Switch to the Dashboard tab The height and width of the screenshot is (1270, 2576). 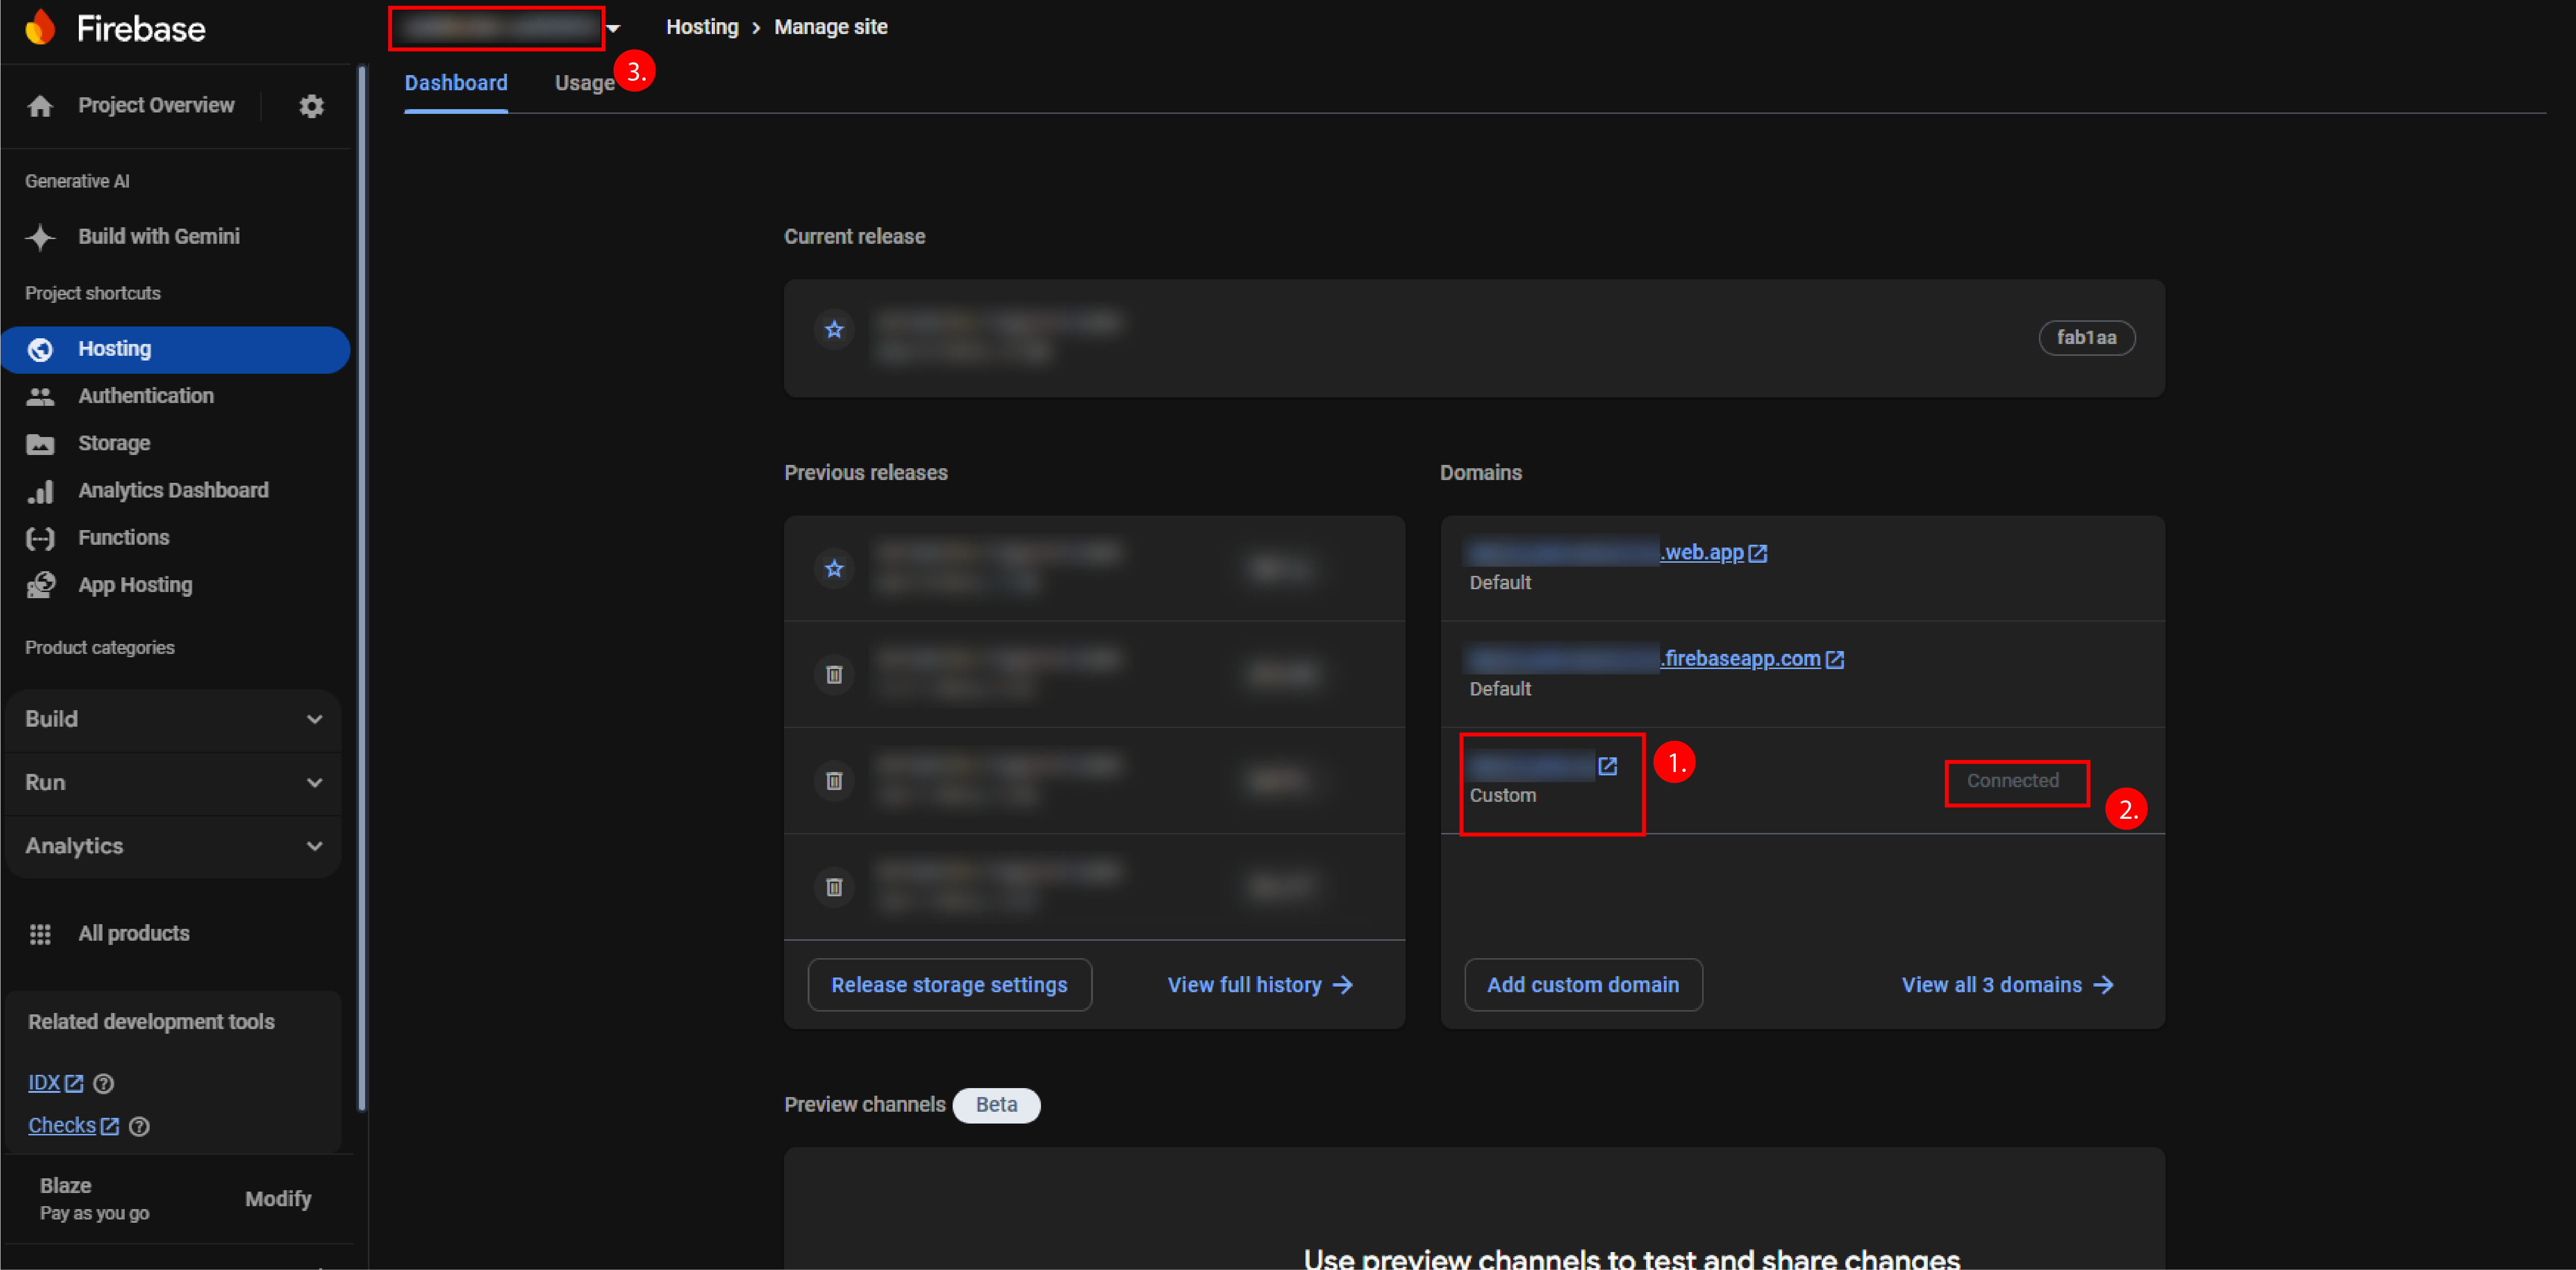(456, 83)
